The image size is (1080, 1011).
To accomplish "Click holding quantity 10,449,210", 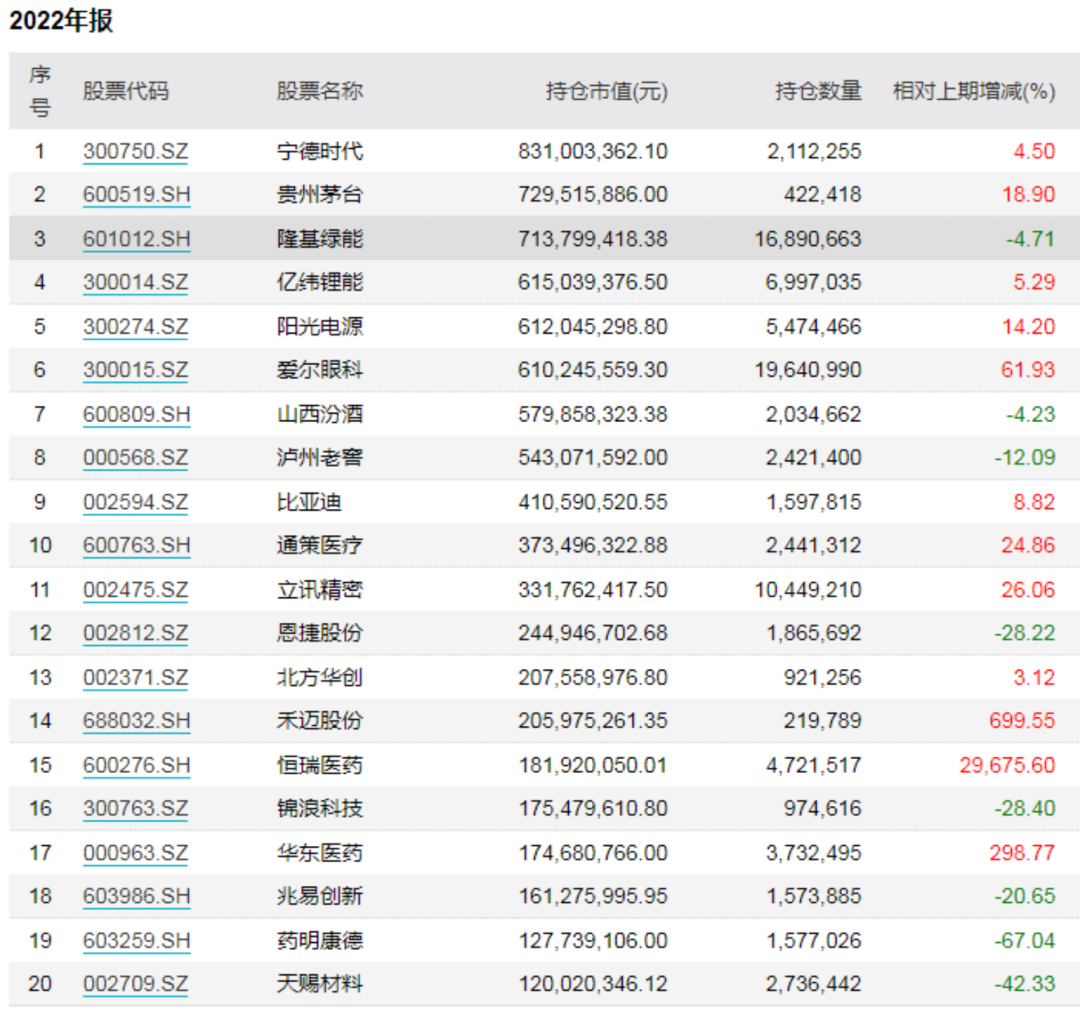I will click(807, 590).
